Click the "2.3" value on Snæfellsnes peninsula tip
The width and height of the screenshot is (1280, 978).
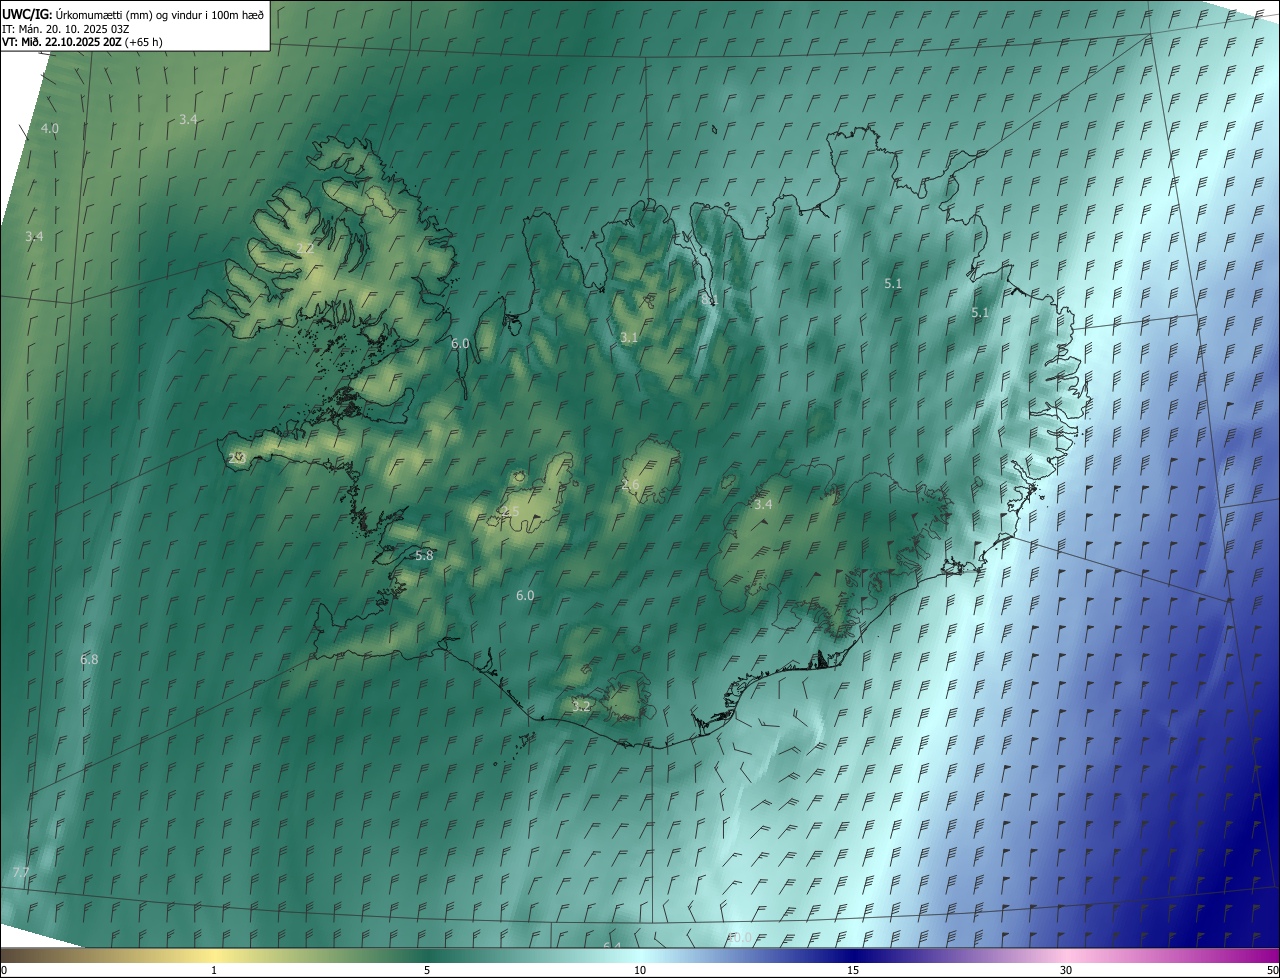tap(236, 458)
